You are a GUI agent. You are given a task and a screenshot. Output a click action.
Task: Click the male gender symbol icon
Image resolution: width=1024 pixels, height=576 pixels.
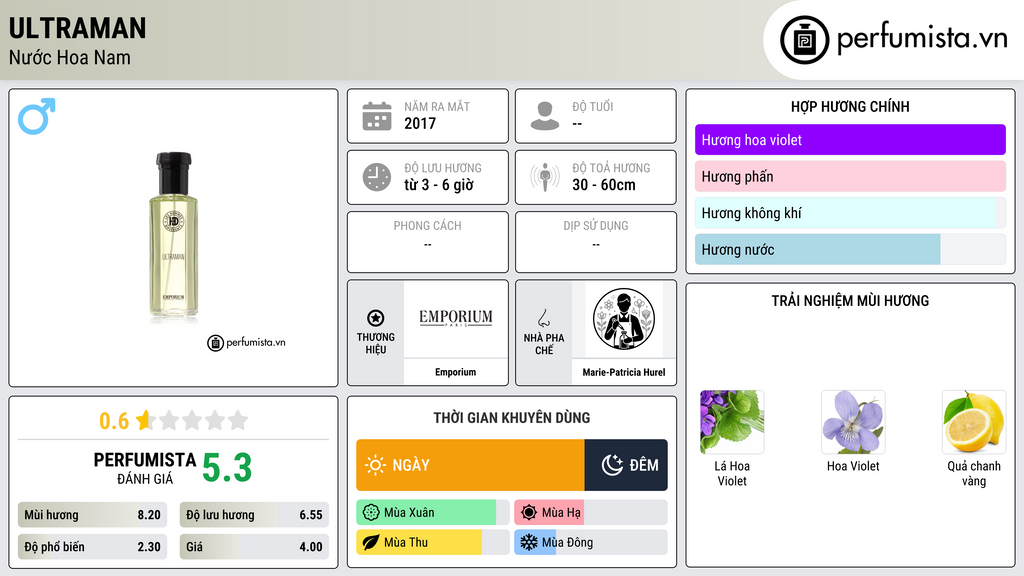[x=37, y=116]
